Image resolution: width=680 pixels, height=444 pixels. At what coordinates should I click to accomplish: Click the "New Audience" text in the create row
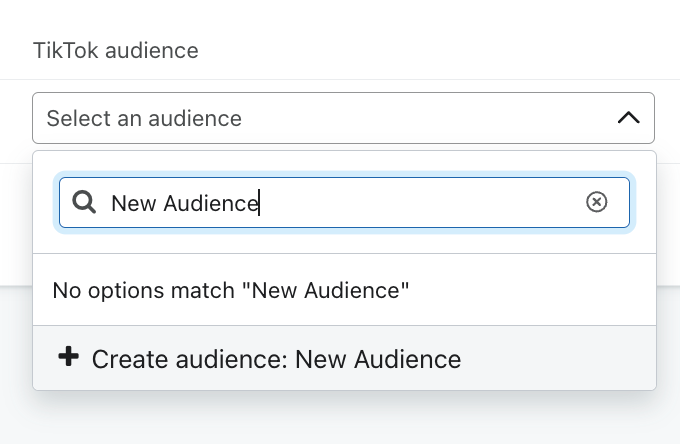pyautogui.click(x=378, y=359)
